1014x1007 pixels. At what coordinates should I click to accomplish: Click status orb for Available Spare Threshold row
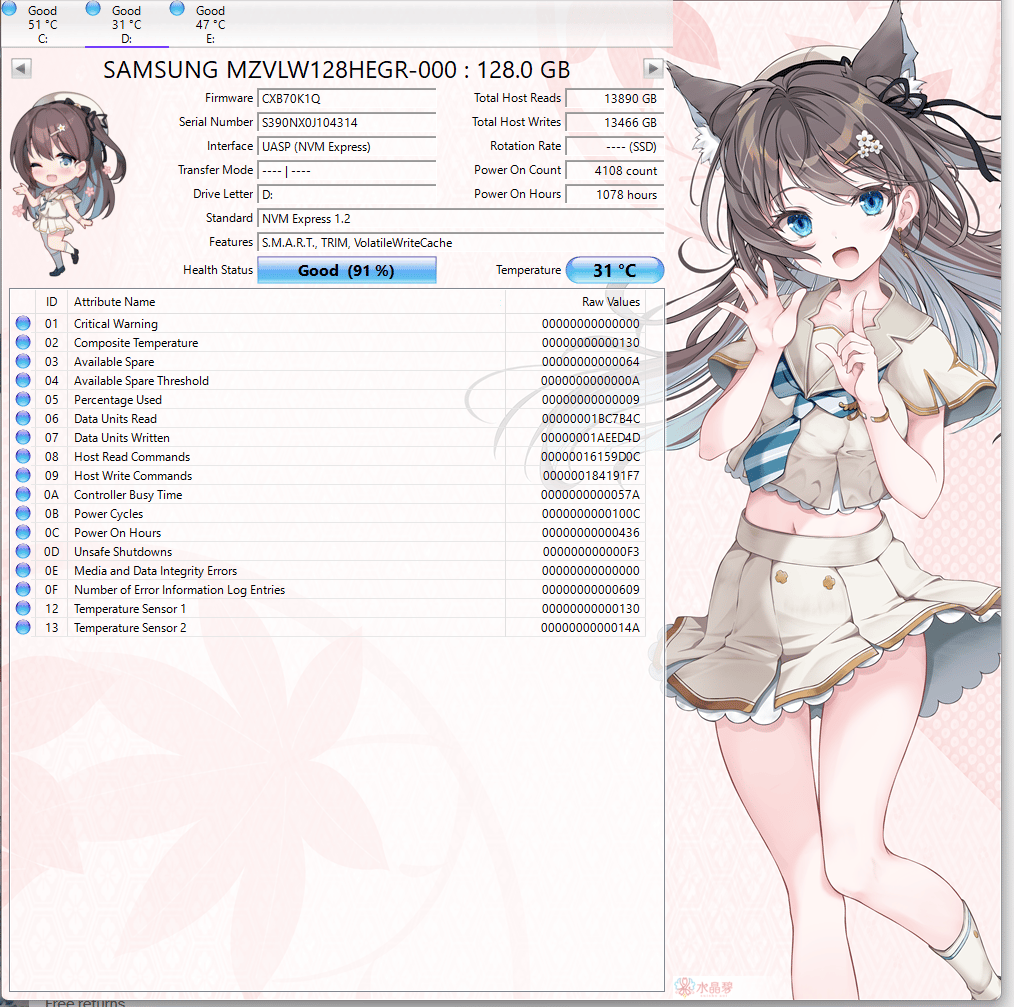pyautogui.click(x=23, y=380)
